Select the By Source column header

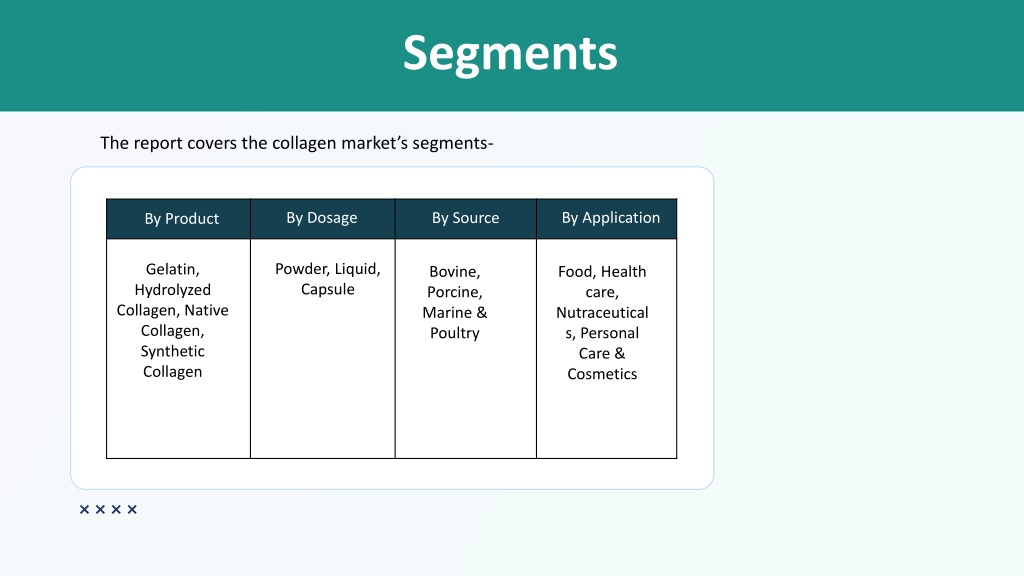pos(466,219)
